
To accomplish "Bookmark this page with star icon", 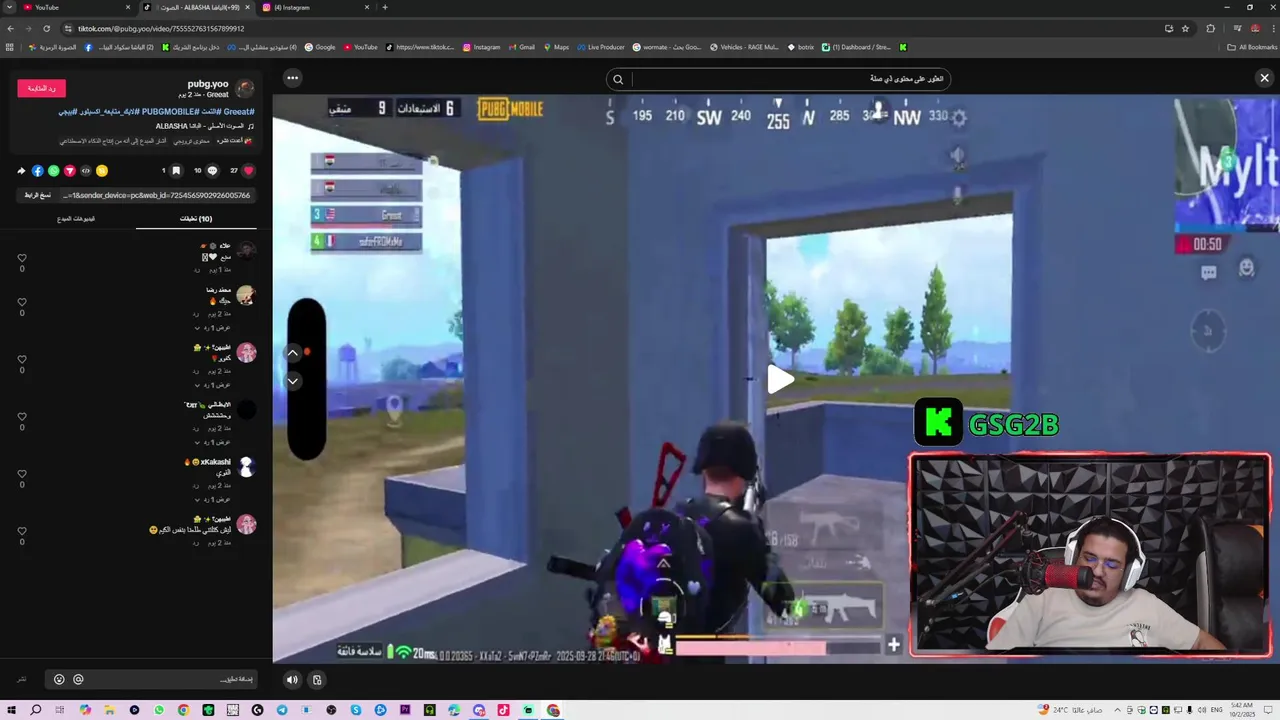I will (1185, 28).
